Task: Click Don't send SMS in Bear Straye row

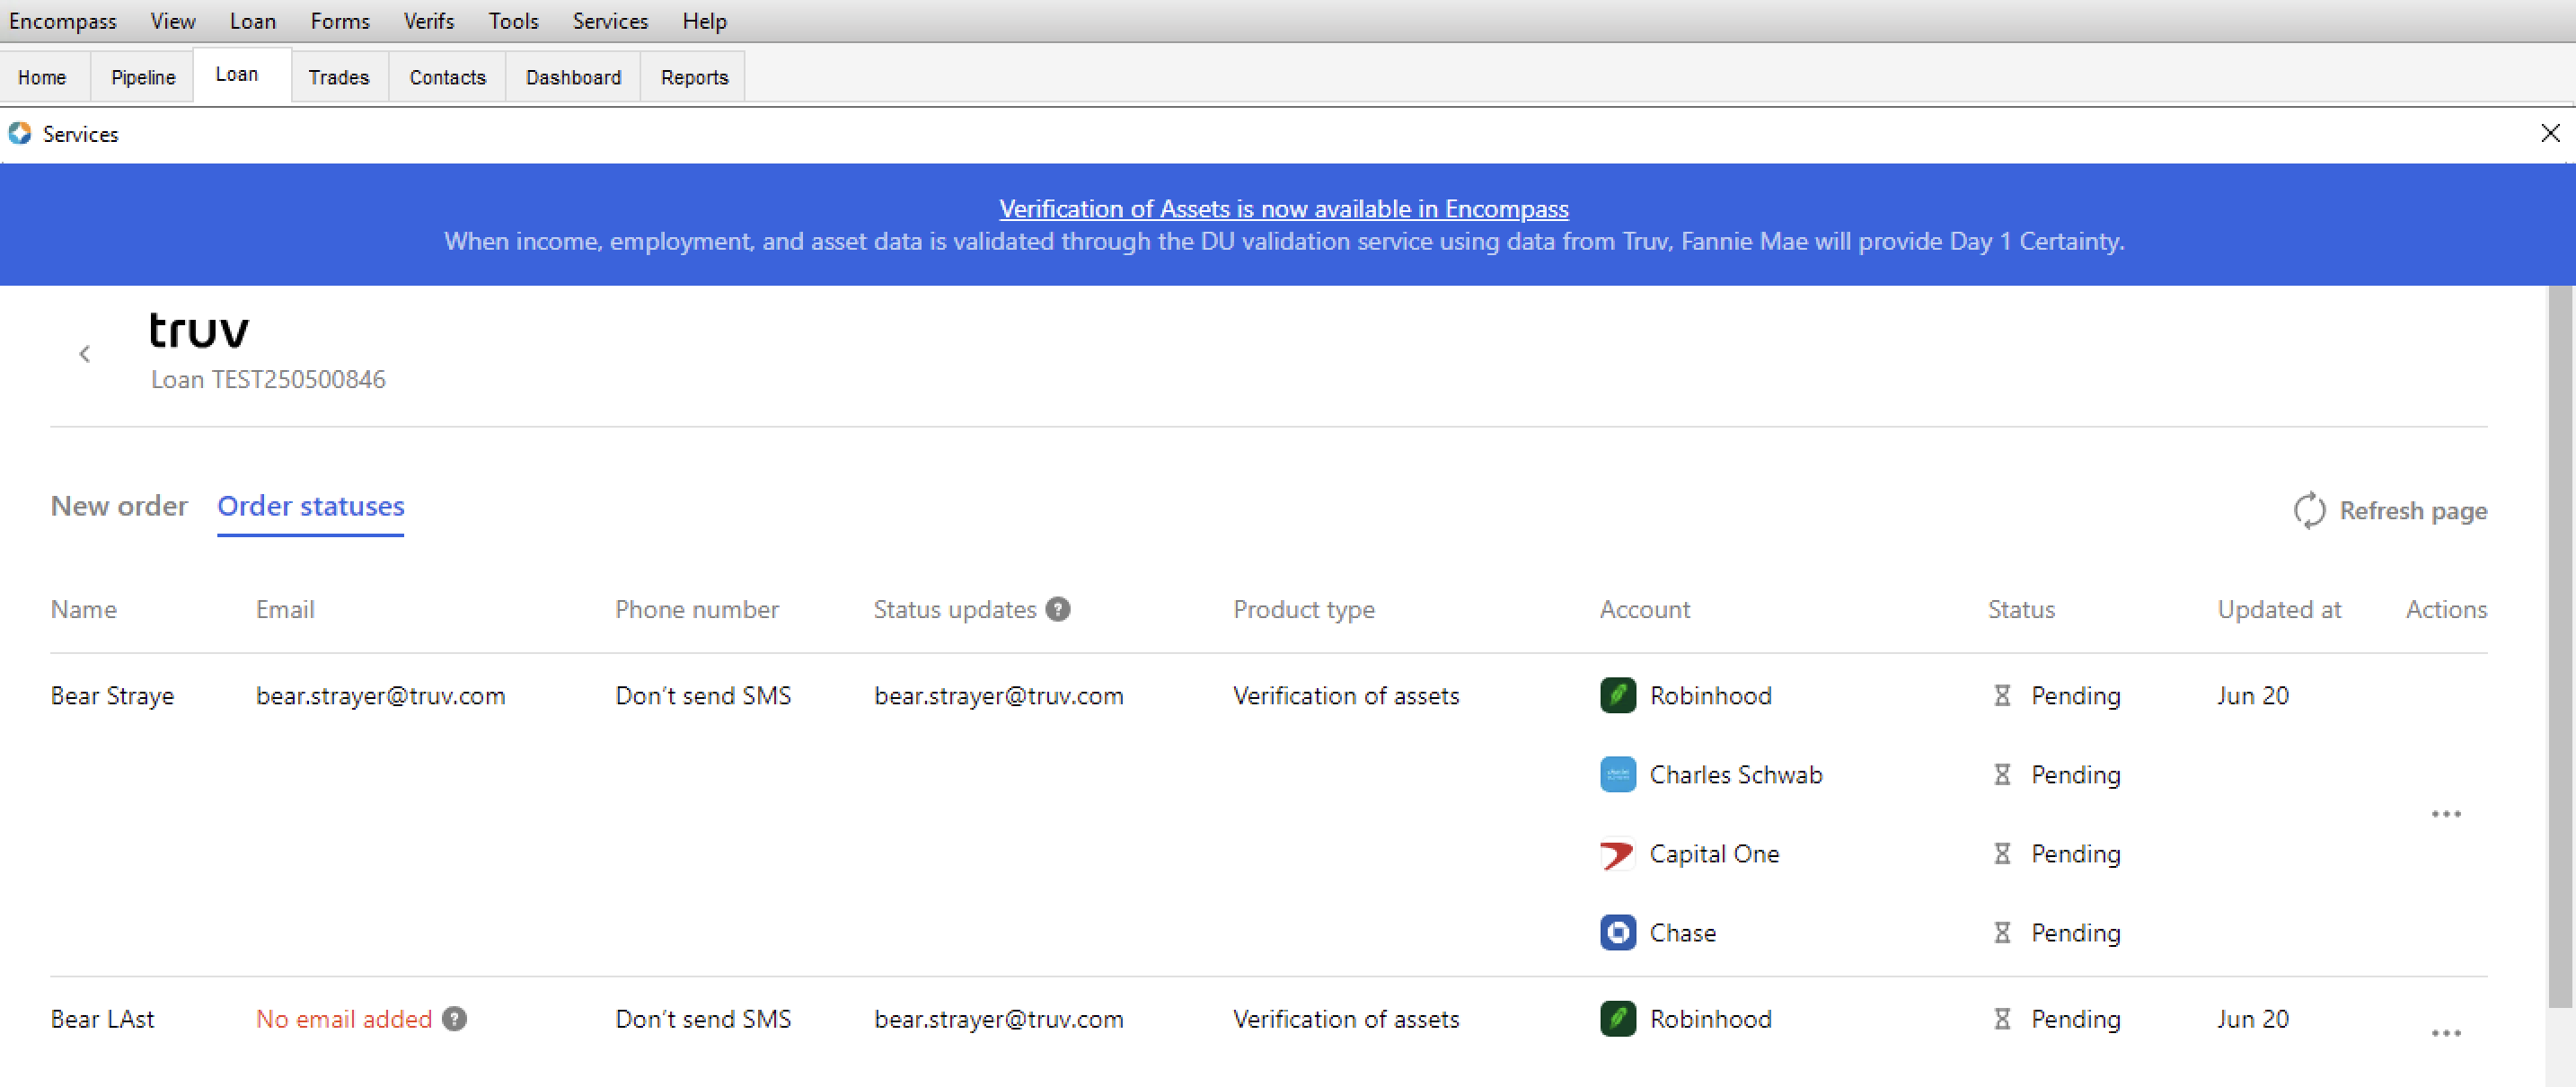Action: pos(703,695)
